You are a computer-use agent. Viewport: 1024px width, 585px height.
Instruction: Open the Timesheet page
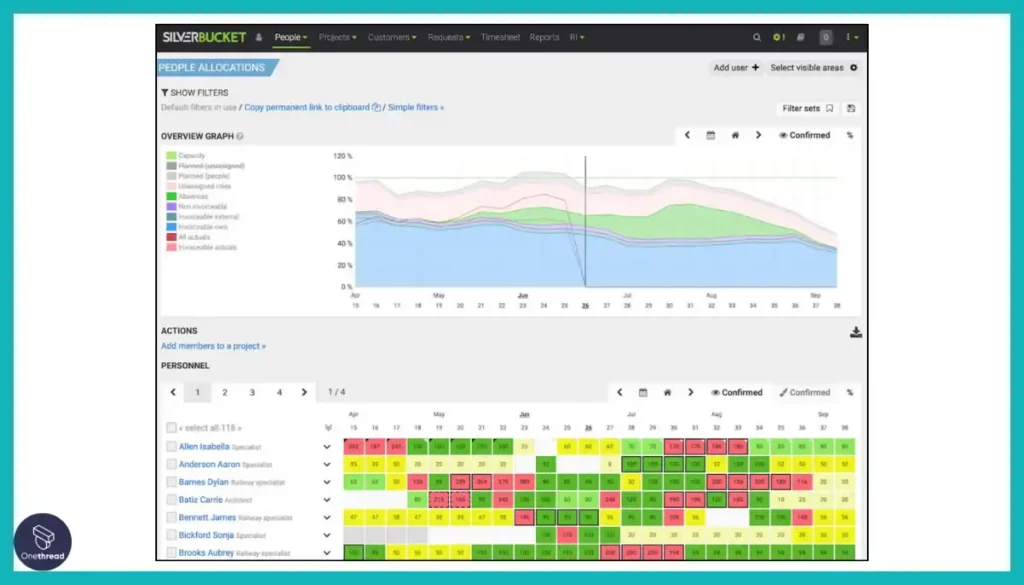500,37
